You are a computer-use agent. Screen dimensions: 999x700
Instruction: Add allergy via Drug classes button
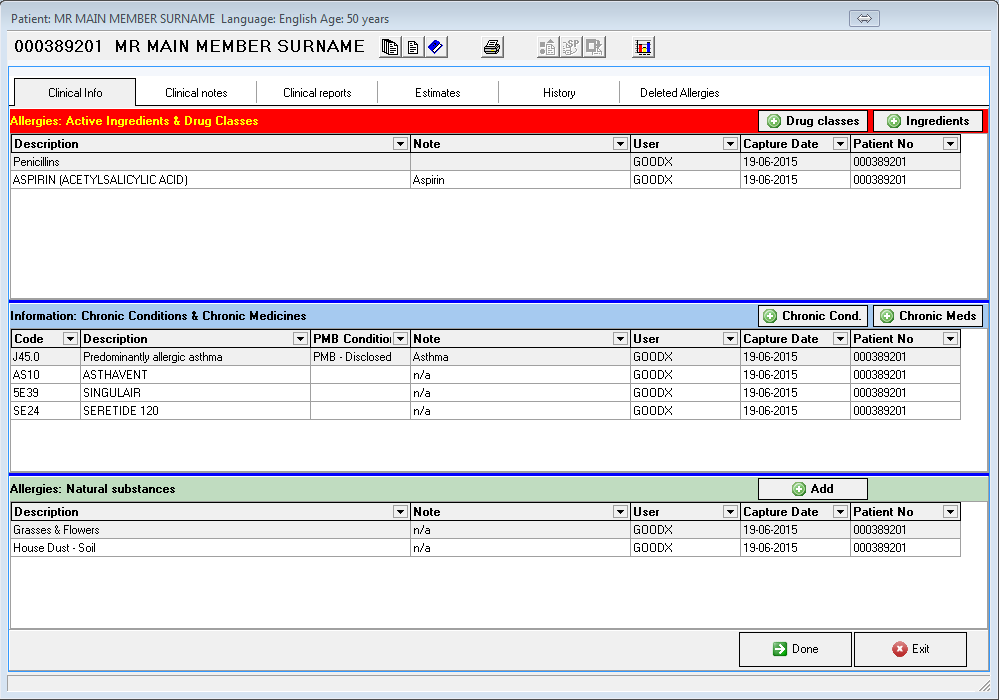coord(812,121)
